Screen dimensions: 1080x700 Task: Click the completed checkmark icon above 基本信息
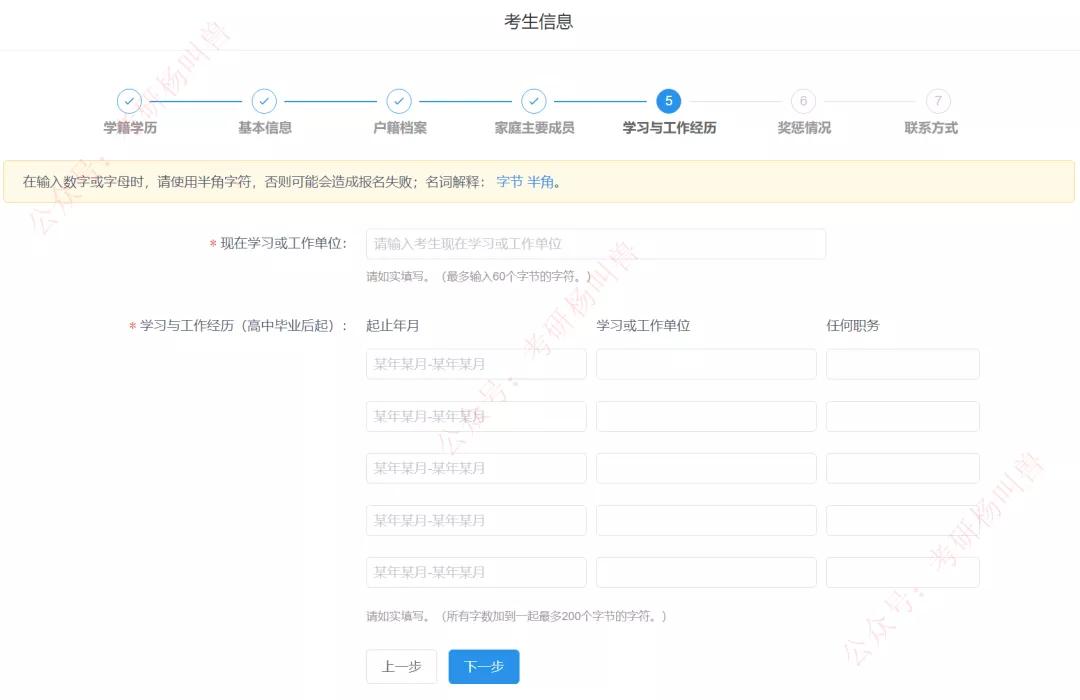click(264, 101)
